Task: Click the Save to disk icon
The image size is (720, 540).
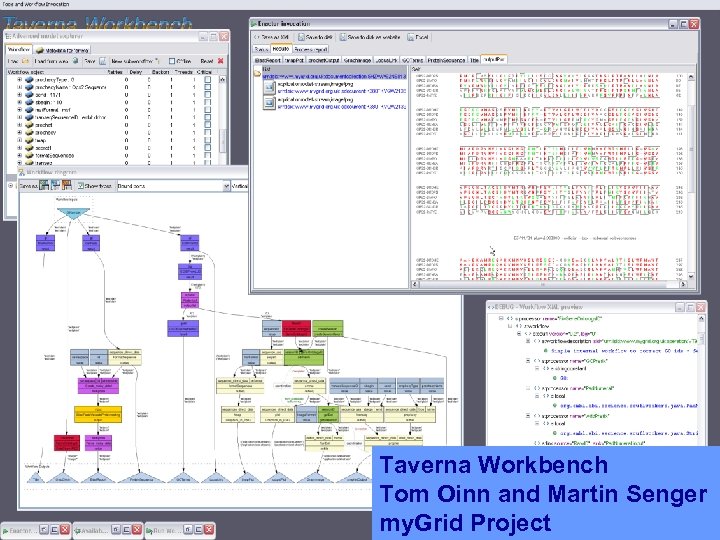Action: pyautogui.click(x=301, y=37)
